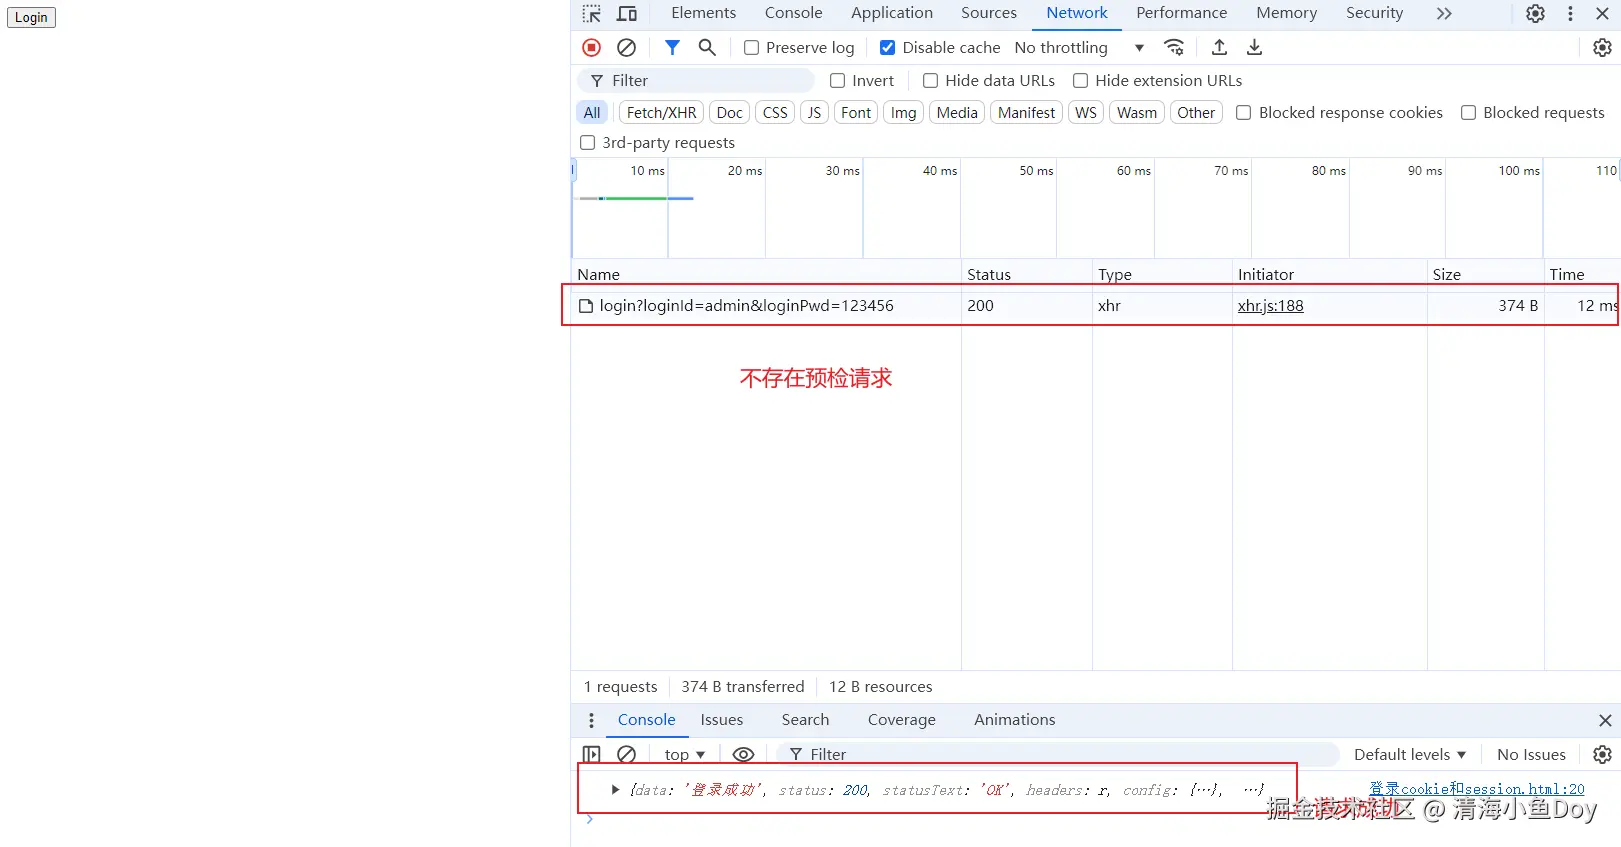
Task: Open the Default levels dropdown
Action: point(1409,754)
